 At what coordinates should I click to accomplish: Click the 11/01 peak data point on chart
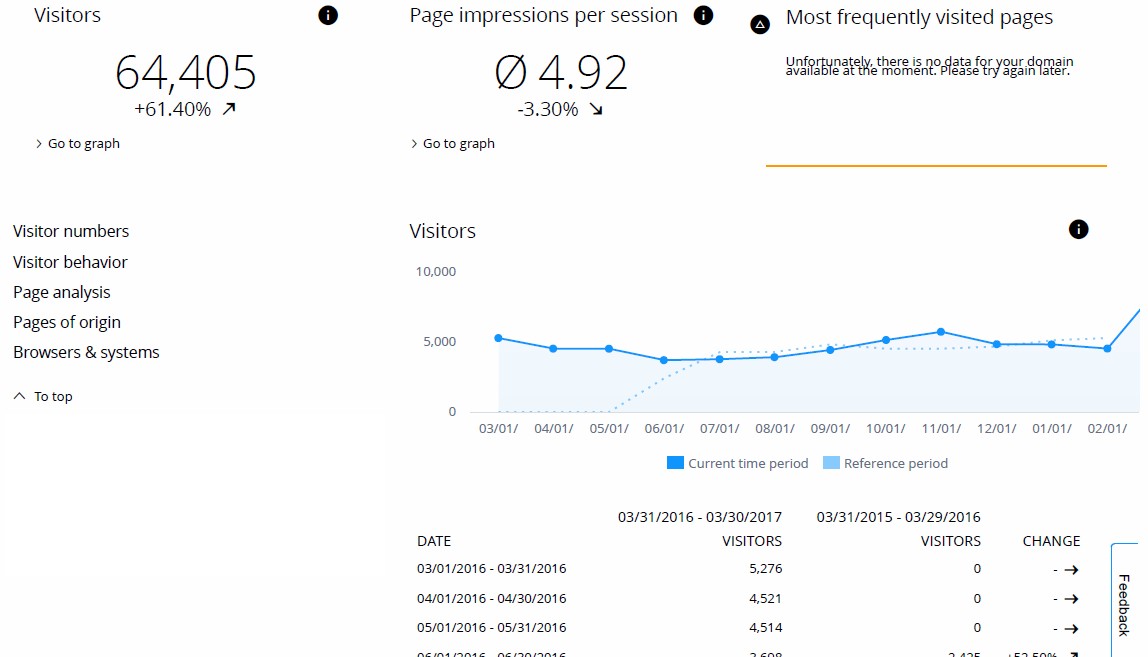tap(941, 332)
